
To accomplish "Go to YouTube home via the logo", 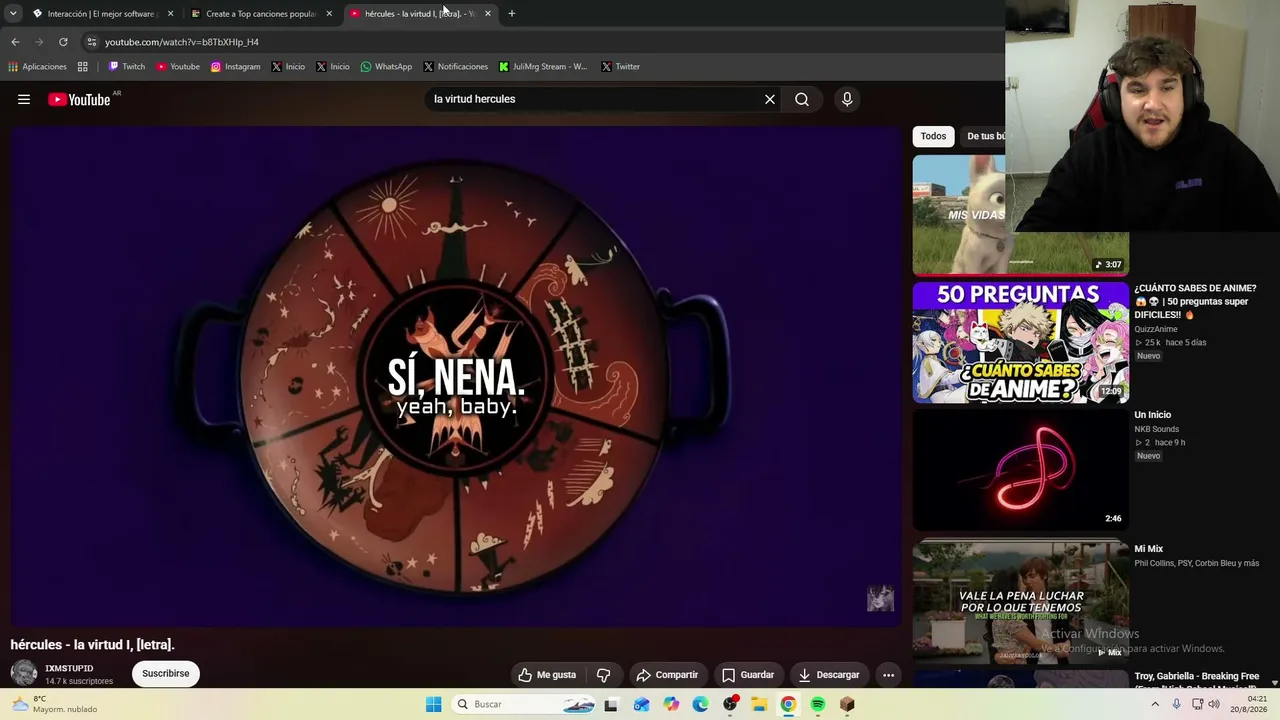I will 79,99.
